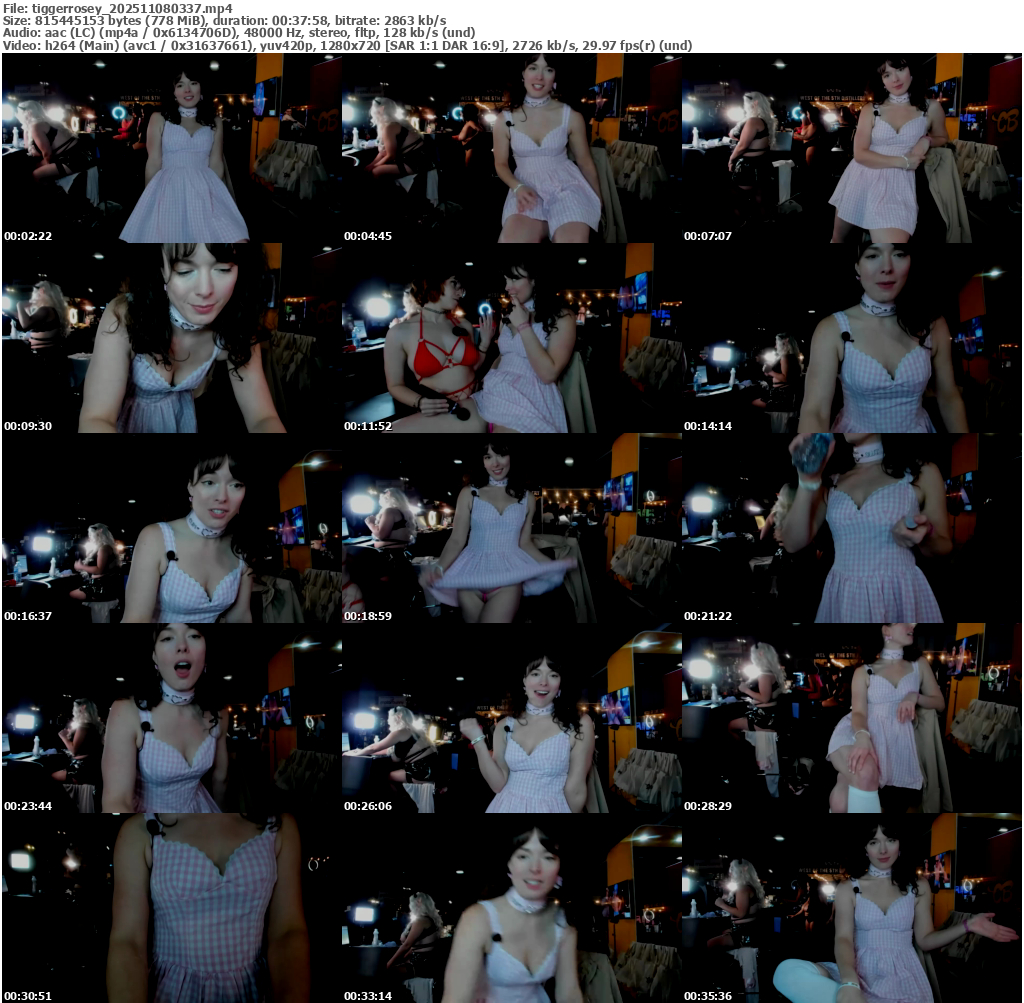This screenshot has width=1024, height=1003.
Task: Pick the frame timestamped 00:18:59
Action: click(511, 528)
